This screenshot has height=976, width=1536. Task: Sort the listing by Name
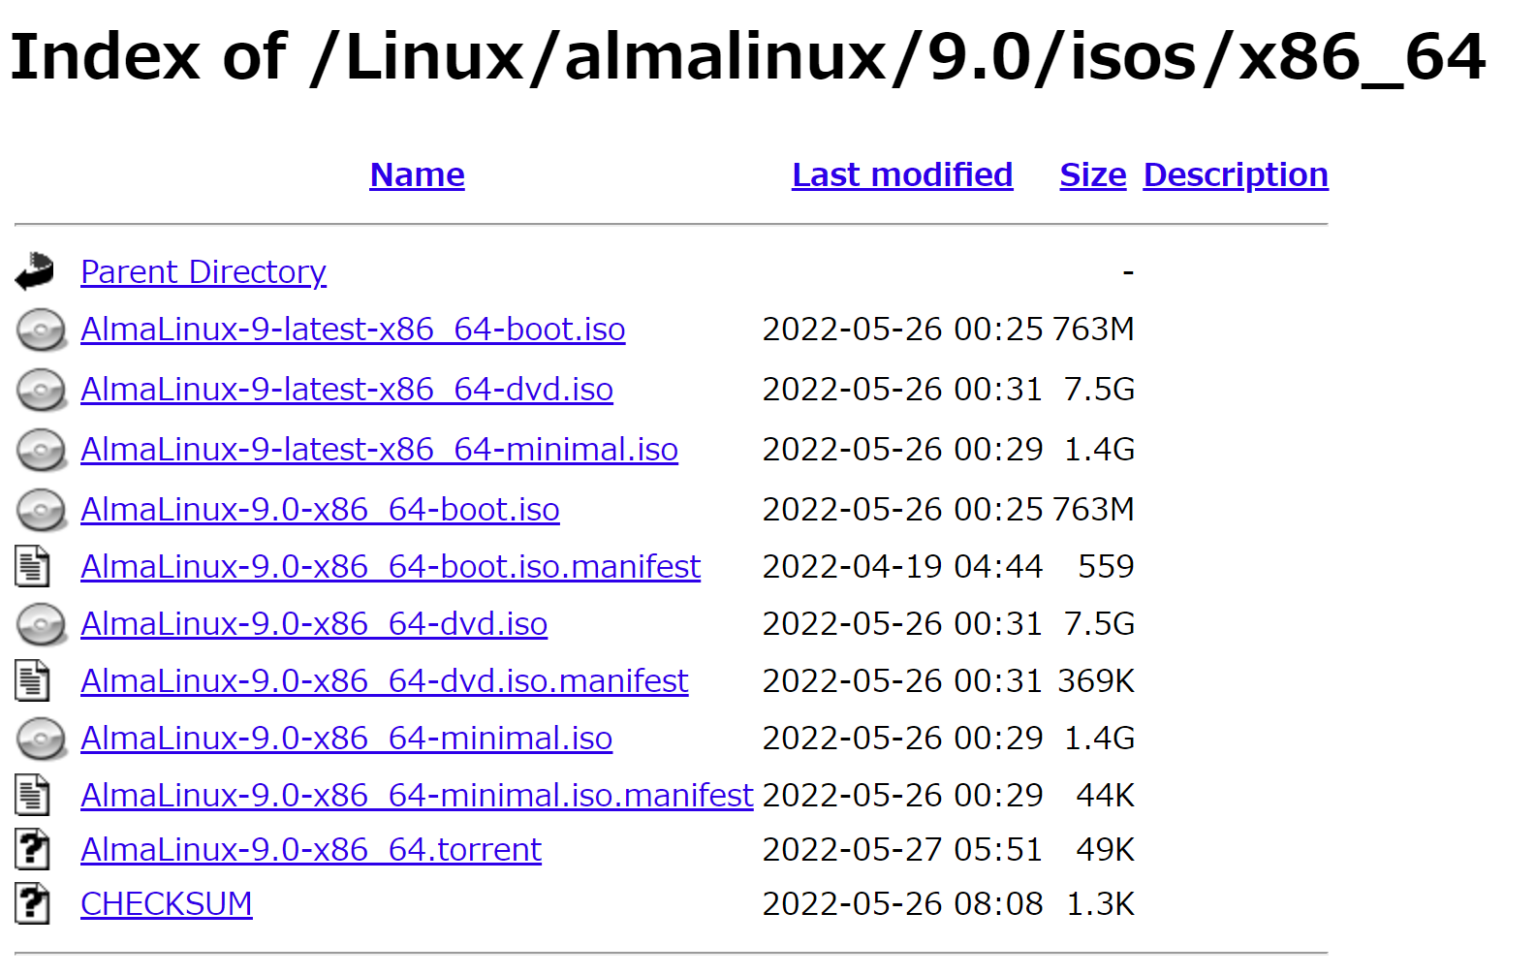[x=417, y=175]
